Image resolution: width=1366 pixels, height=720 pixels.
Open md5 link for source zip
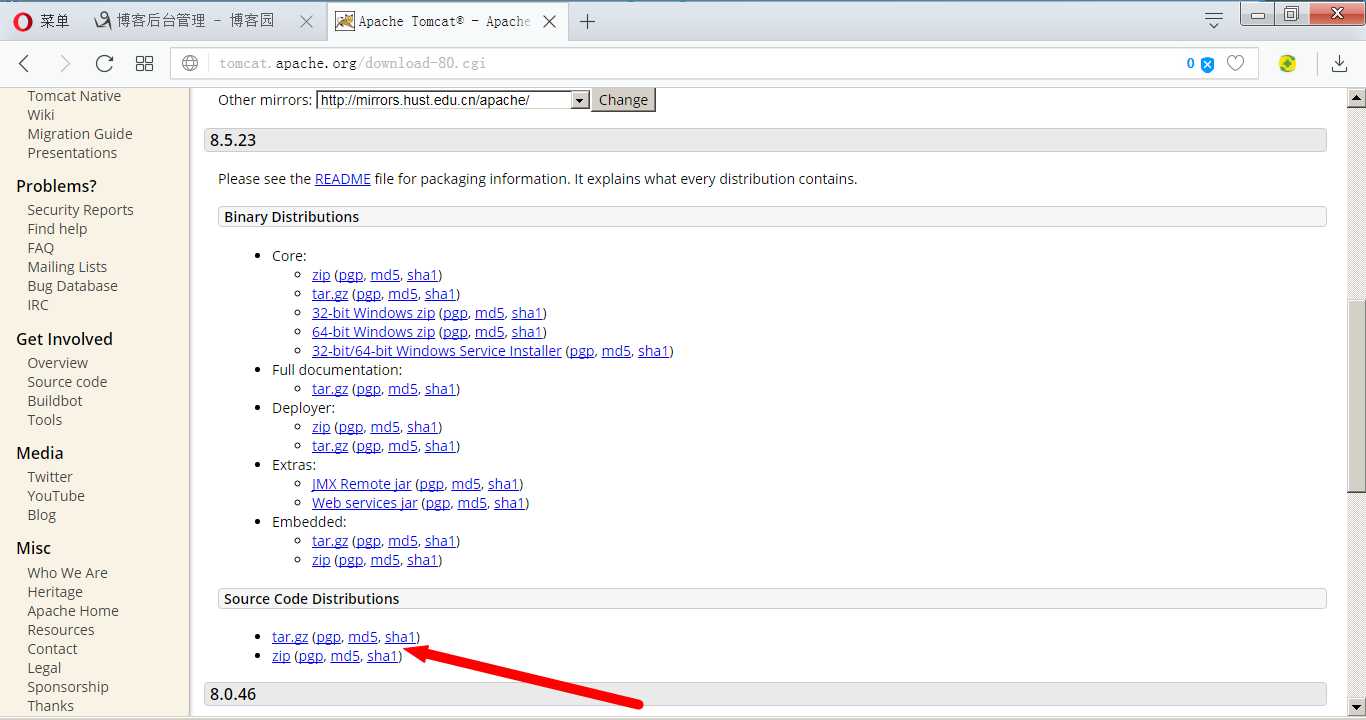(x=345, y=656)
